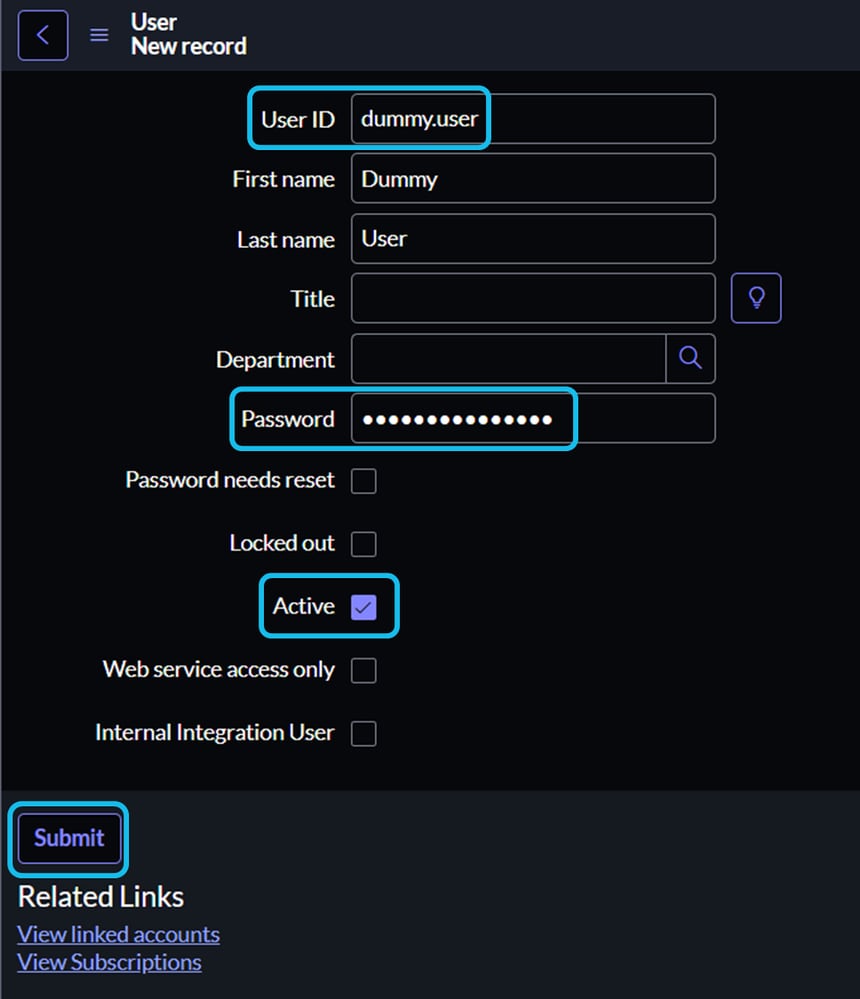Select the masked Password field

[x=463, y=418]
